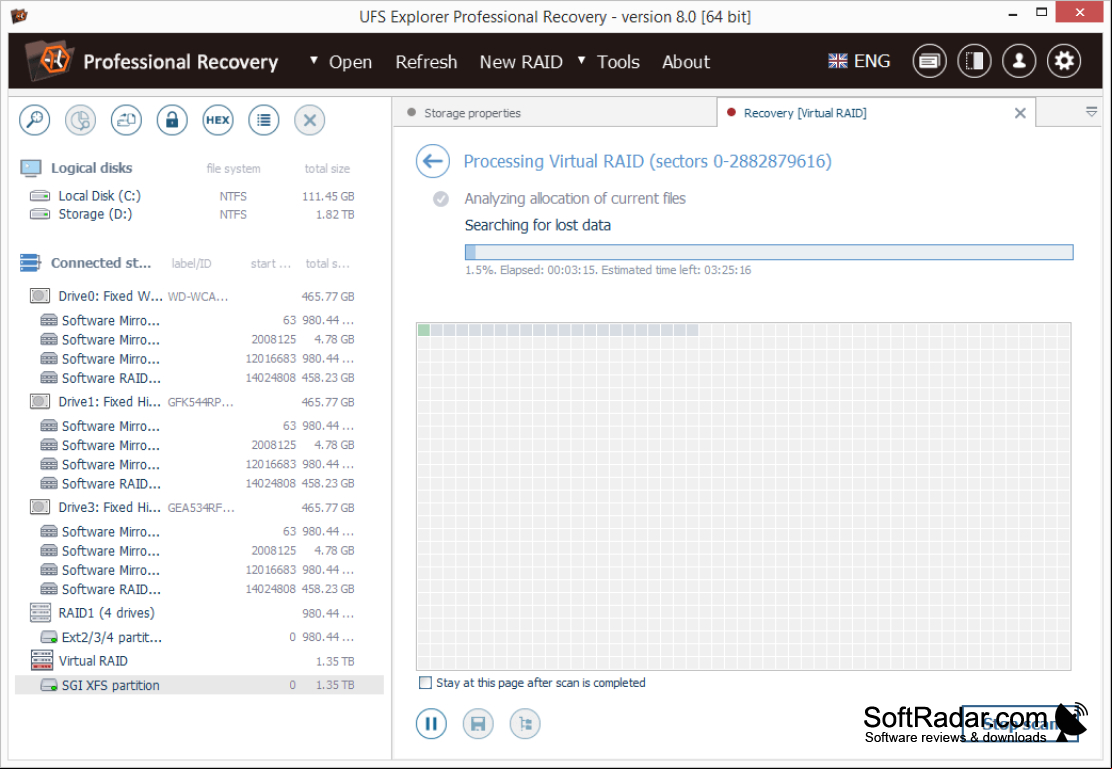The width and height of the screenshot is (1112, 769).
Task: Open the Tools menu
Action: 618,62
